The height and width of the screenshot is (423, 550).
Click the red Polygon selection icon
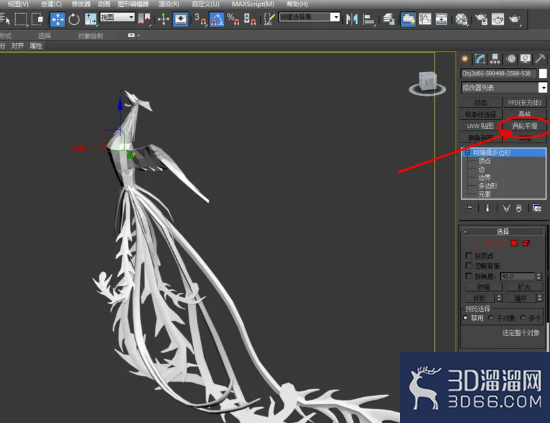(x=514, y=243)
